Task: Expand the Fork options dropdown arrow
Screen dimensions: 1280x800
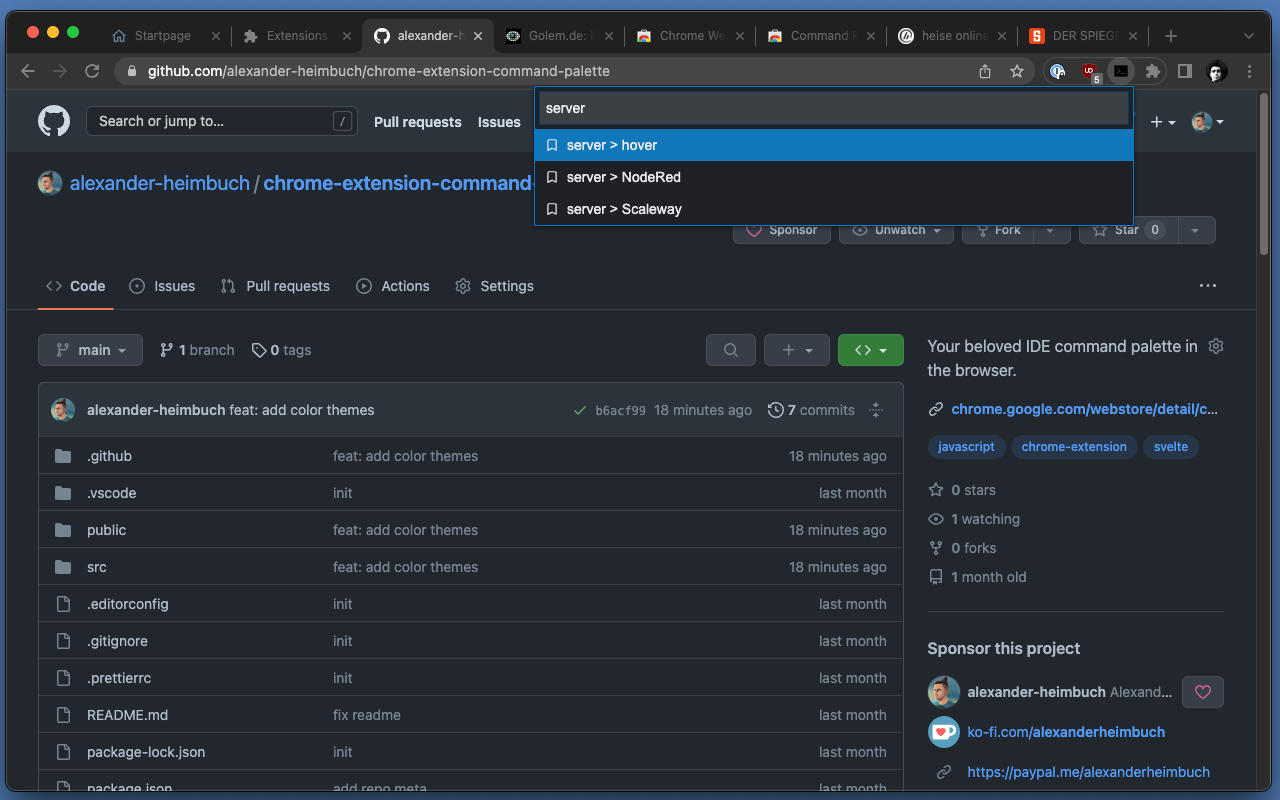Action: click(1050, 230)
